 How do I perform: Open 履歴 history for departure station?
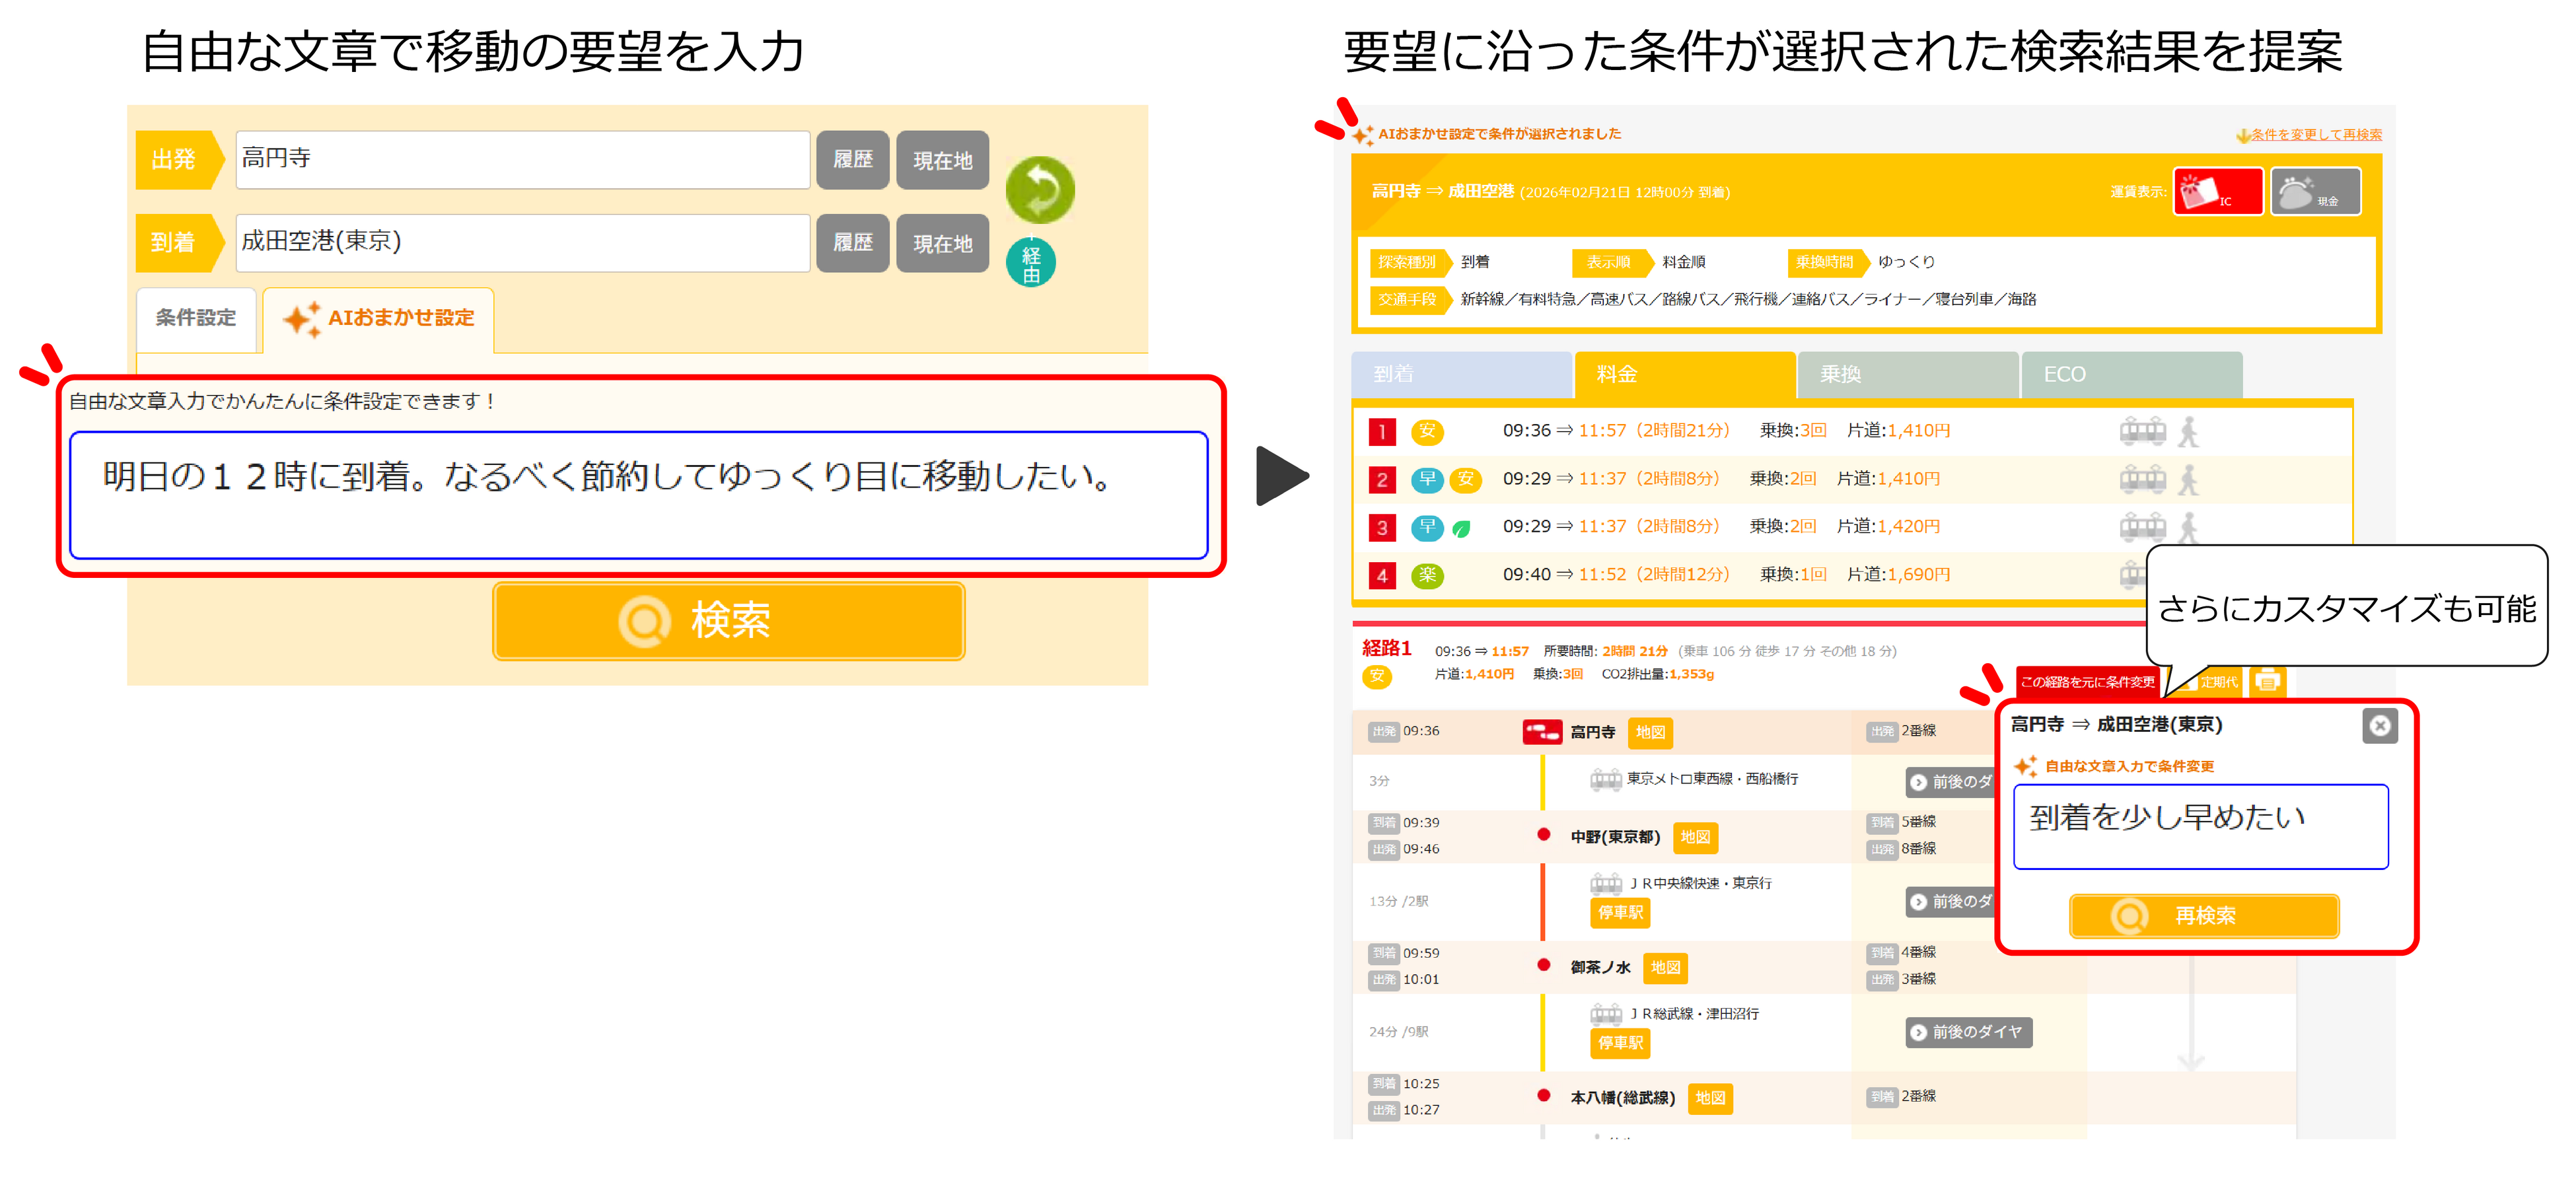(x=852, y=160)
